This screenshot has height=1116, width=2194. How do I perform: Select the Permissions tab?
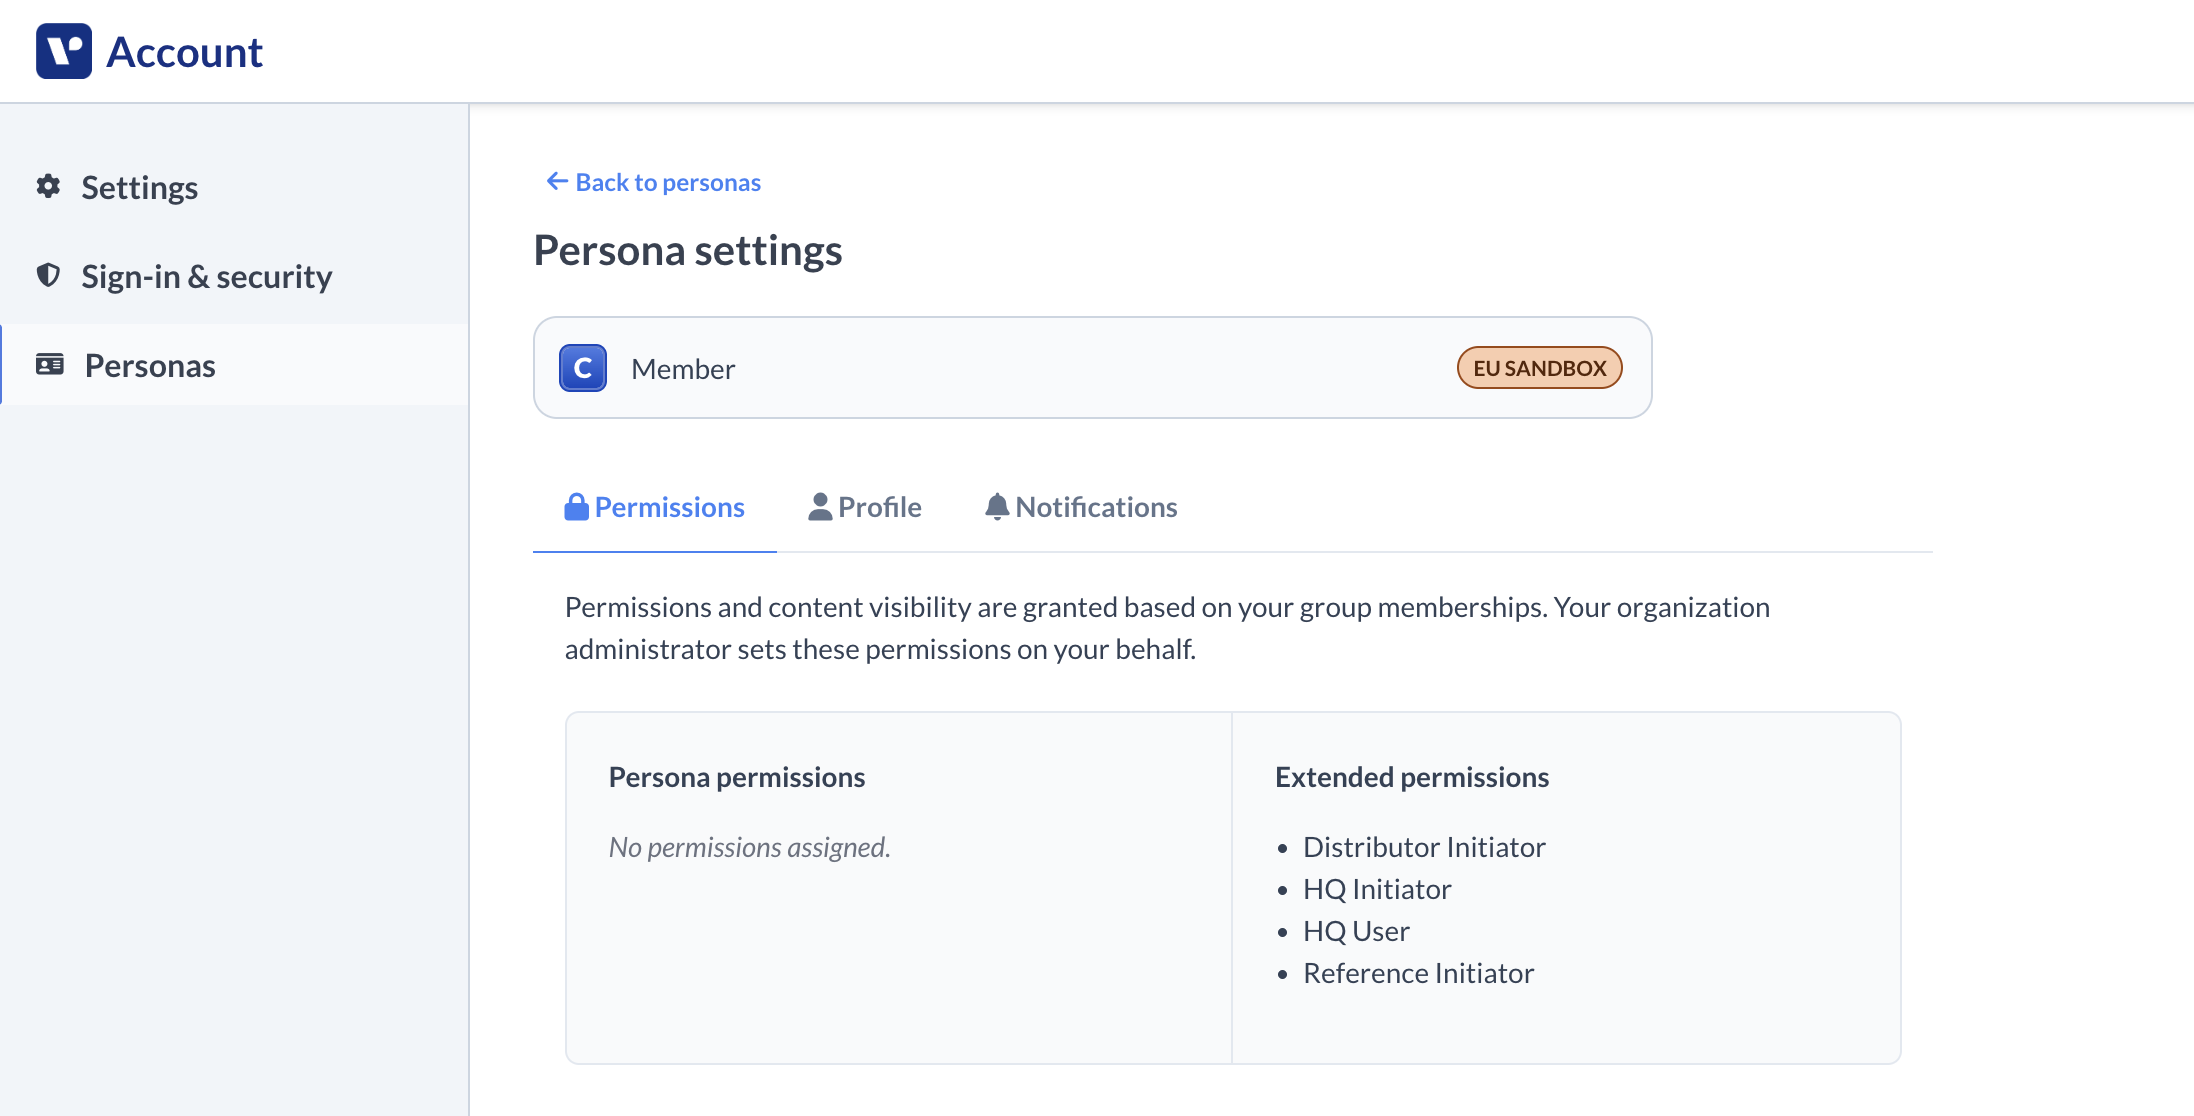(655, 507)
